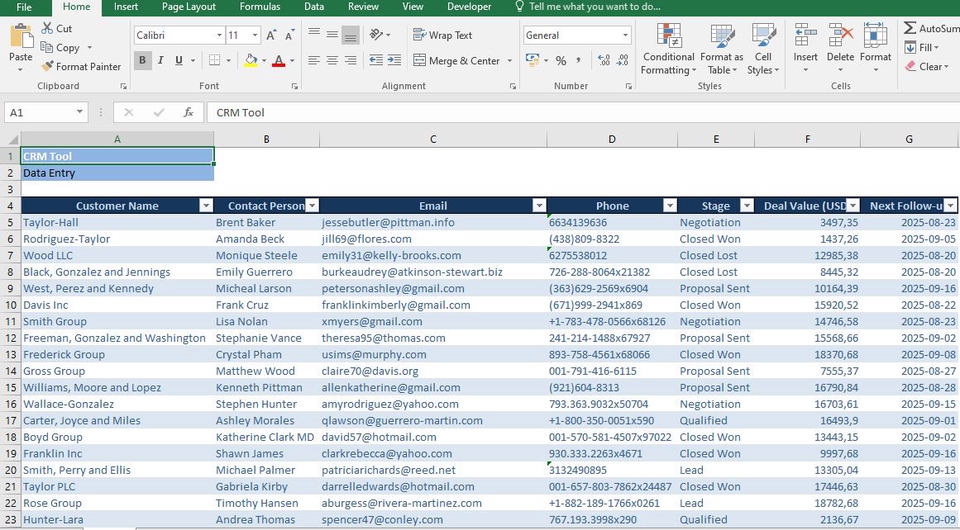Click the Center align text icon
Image resolution: width=960 pixels, height=530 pixels.
pyautogui.click(x=332, y=61)
